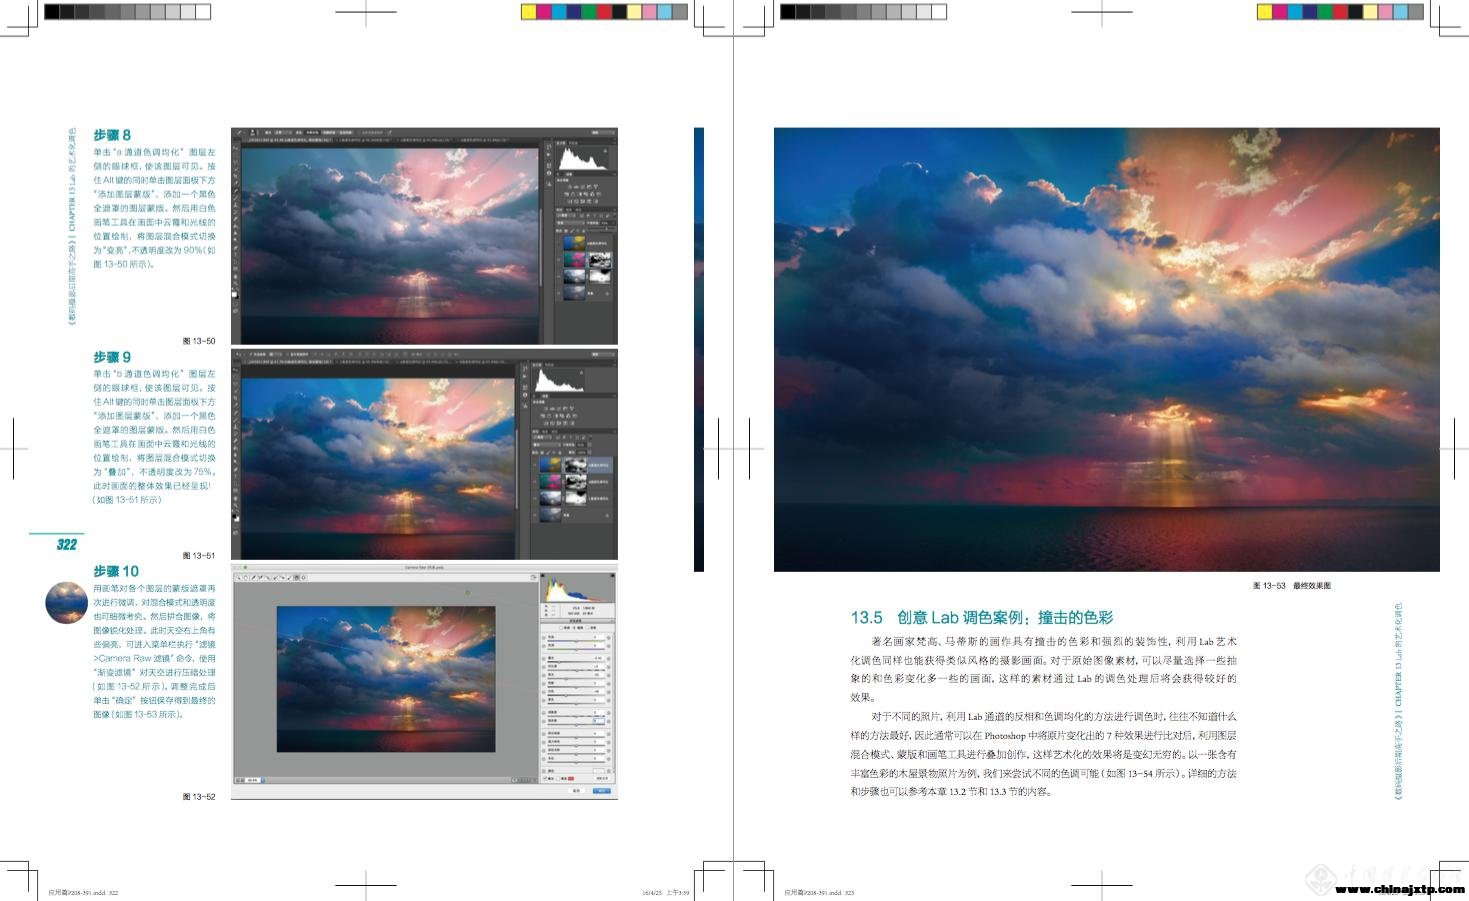This screenshot has width=1469, height=901.
Task: Click blue OK button in Camera Raw dialog
Action: point(601,791)
